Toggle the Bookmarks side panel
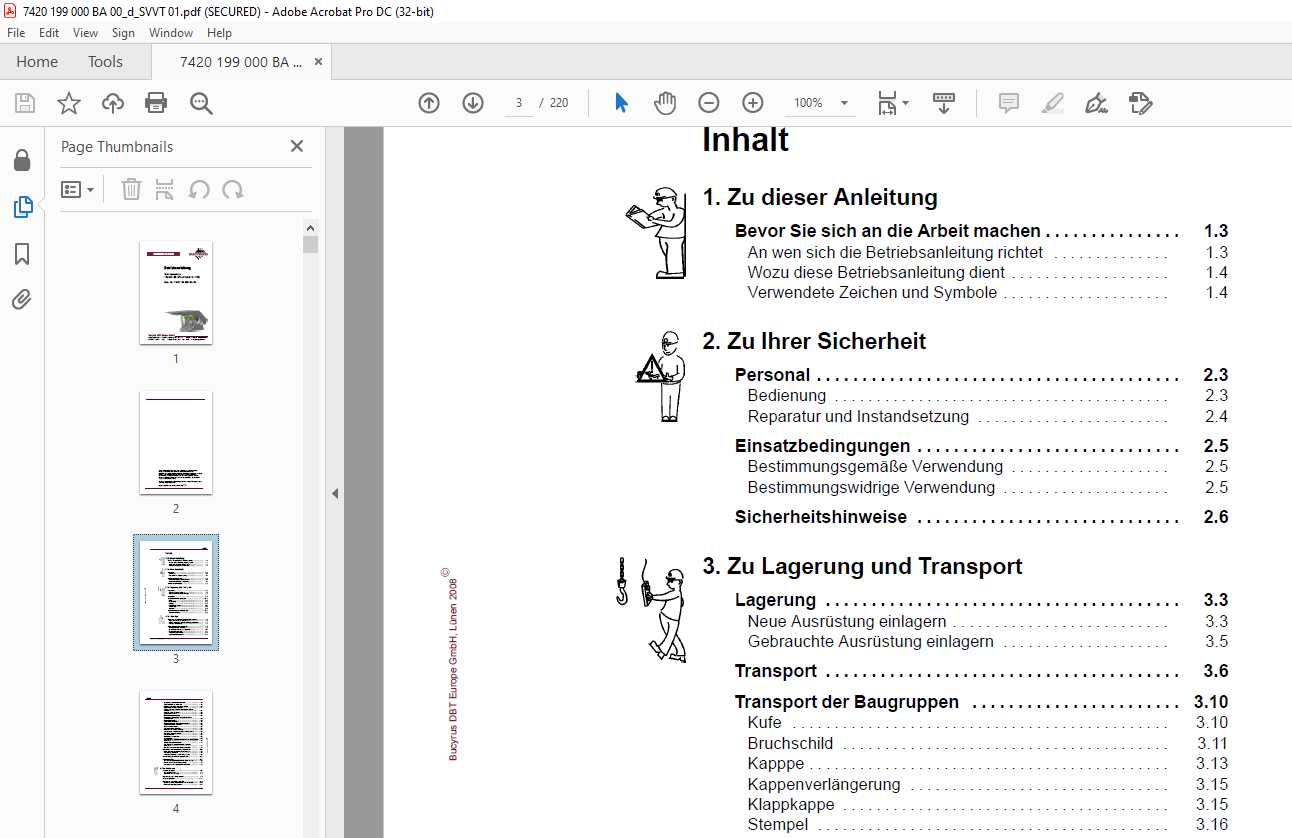Image resolution: width=1292 pixels, height=838 pixels. tap(22, 254)
